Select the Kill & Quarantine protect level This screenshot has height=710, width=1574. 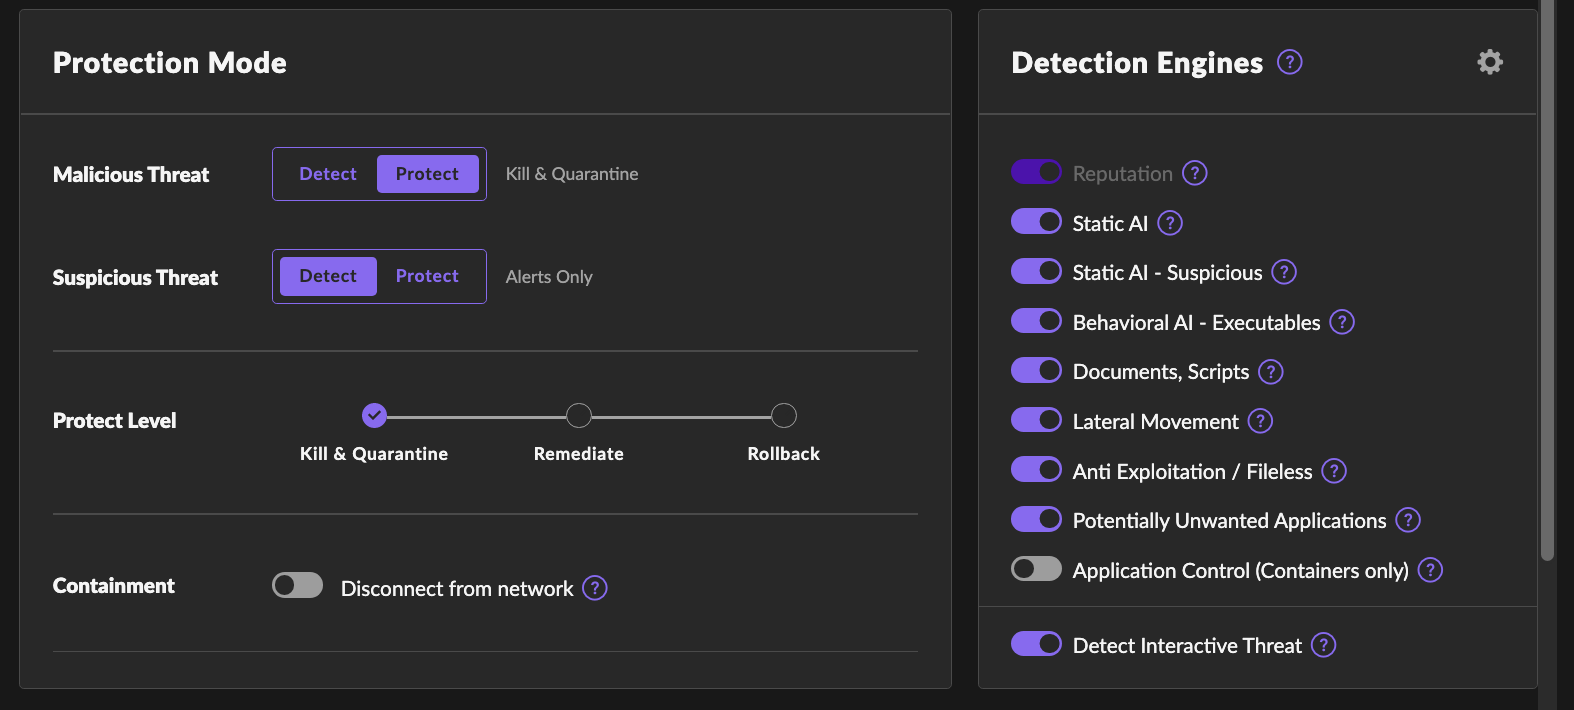[x=374, y=415]
